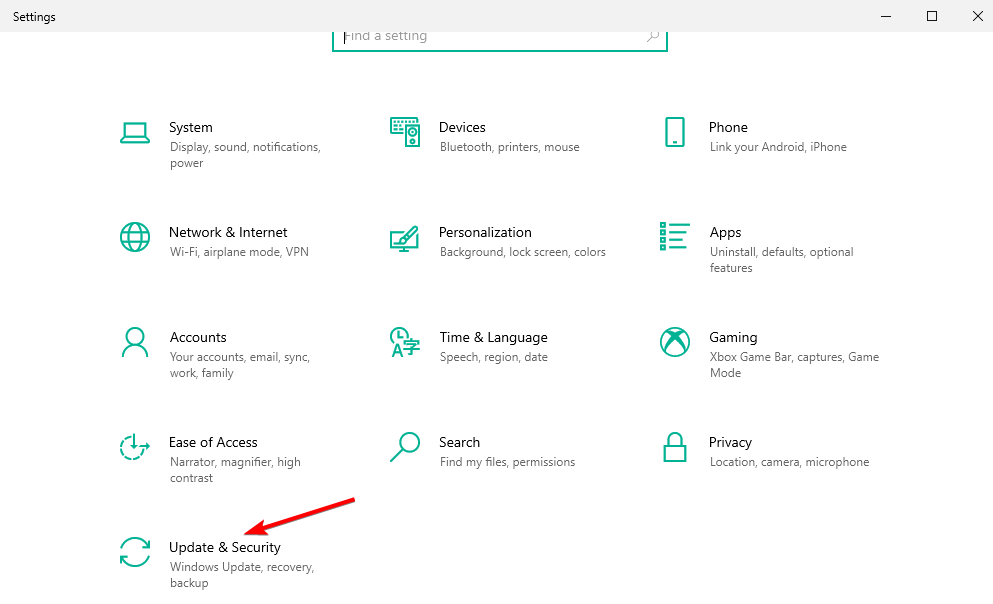The image size is (993, 604).
Task: Open Apps via the list icon
Action: (675, 238)
